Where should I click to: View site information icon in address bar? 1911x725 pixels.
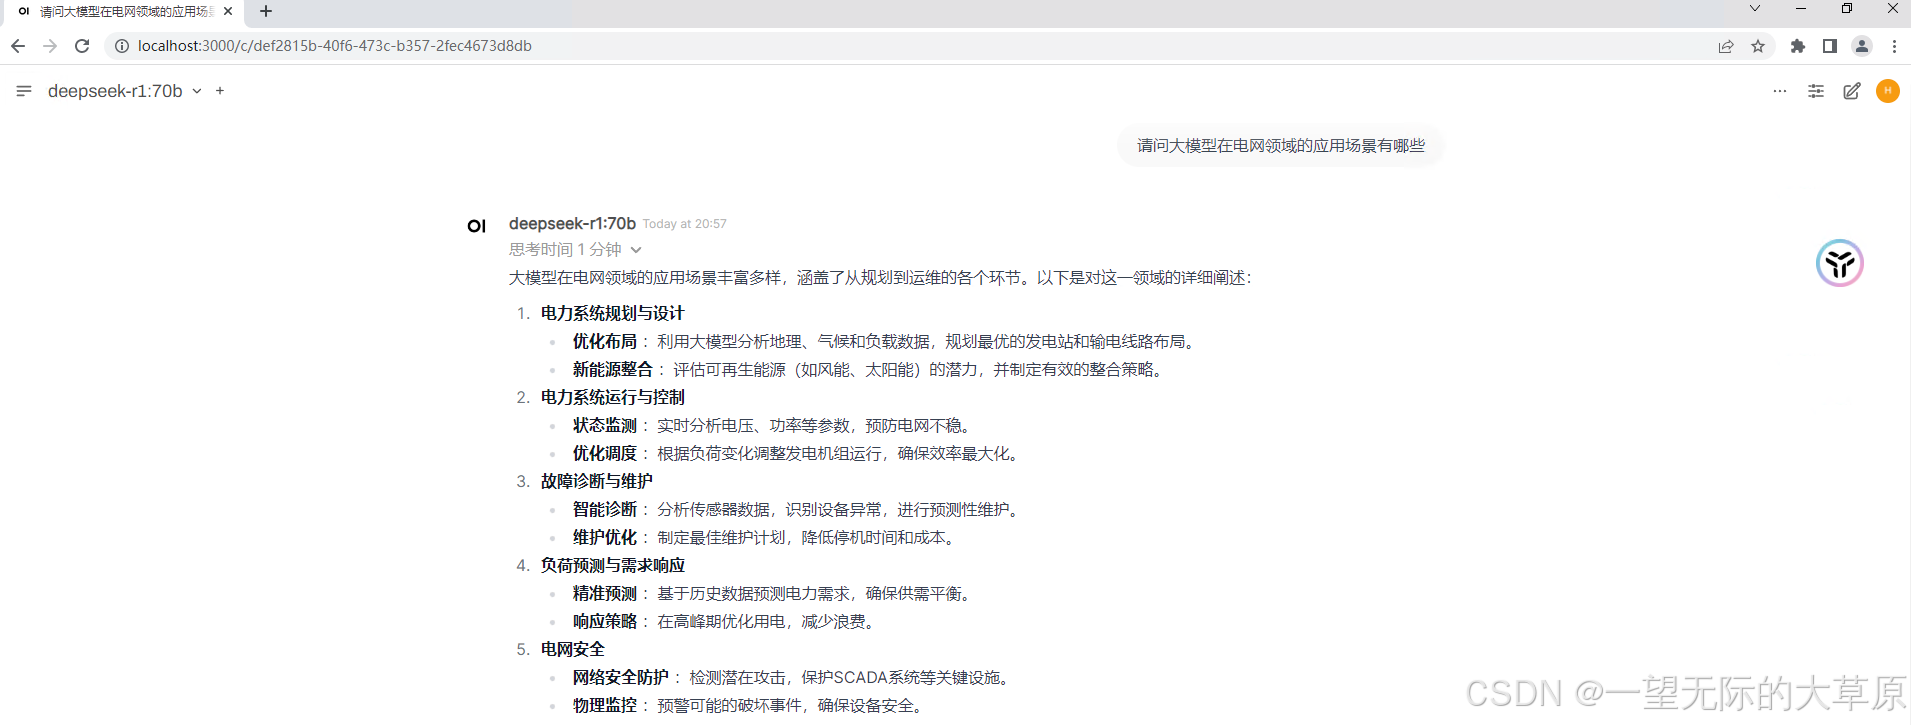point(122,46)
